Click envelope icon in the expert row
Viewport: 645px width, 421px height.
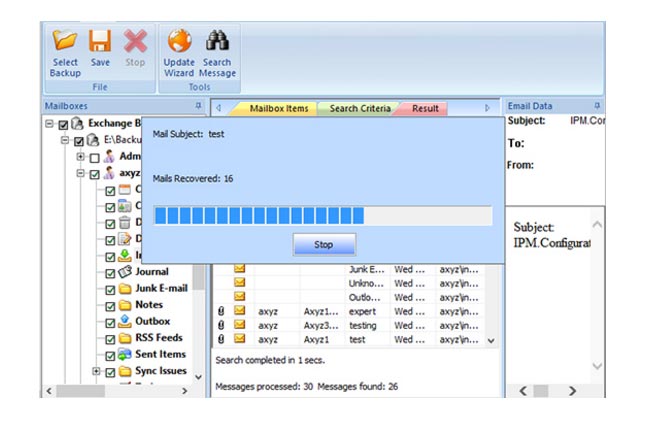(x=239, y=311)
